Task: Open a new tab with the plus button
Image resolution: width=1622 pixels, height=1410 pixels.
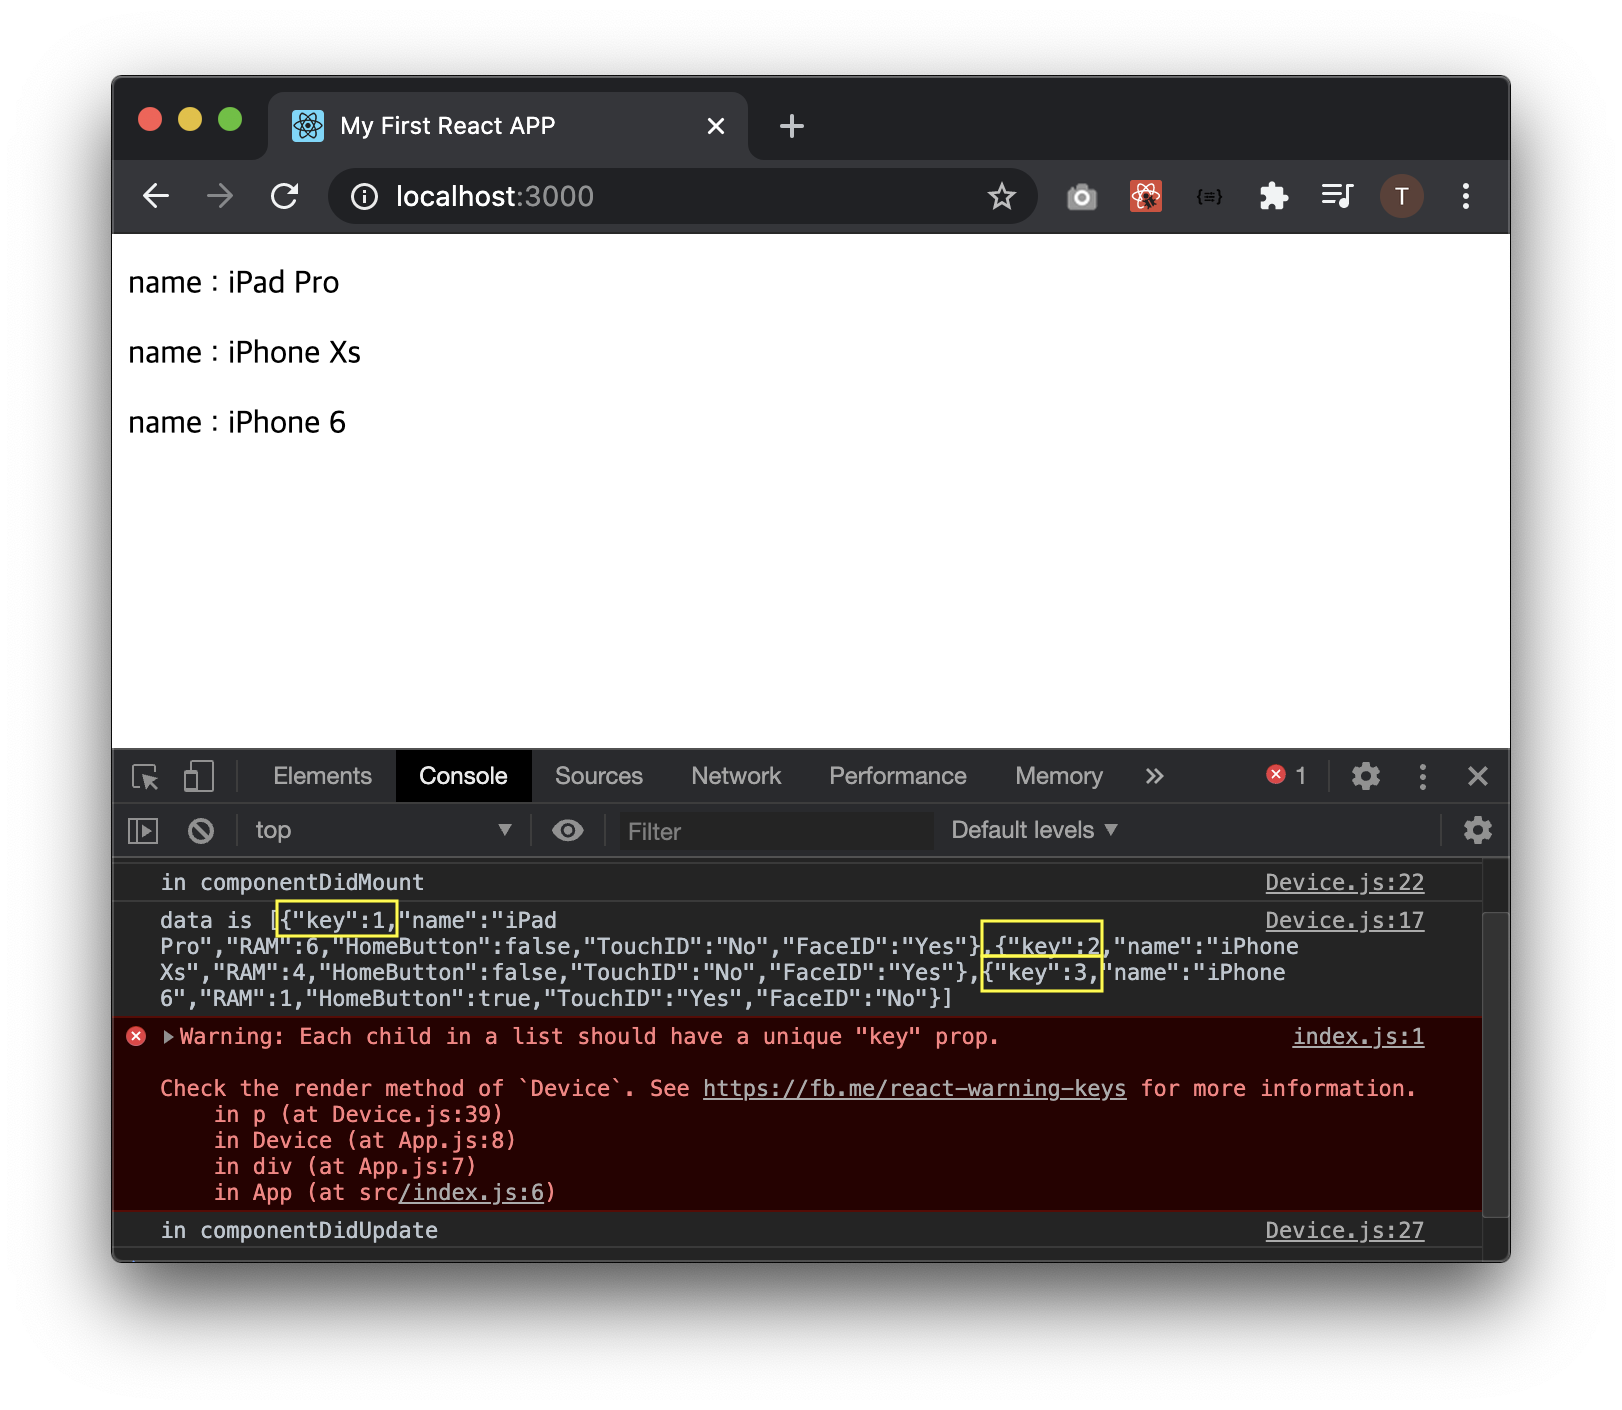Action: (x=791, y=126)
